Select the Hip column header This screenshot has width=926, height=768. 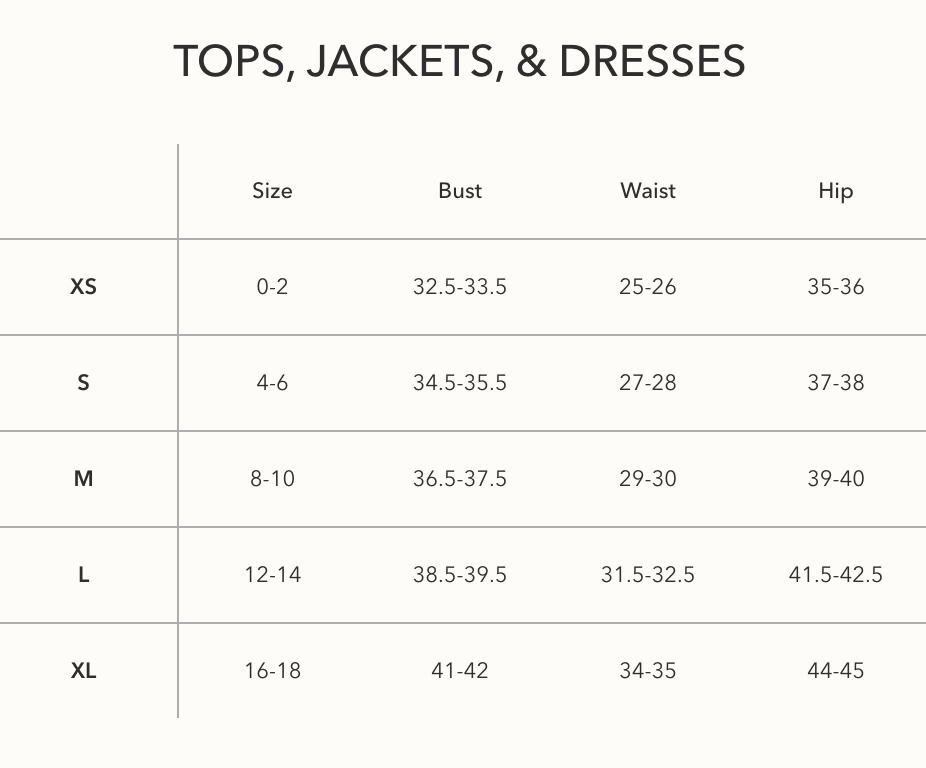point(836,192)
